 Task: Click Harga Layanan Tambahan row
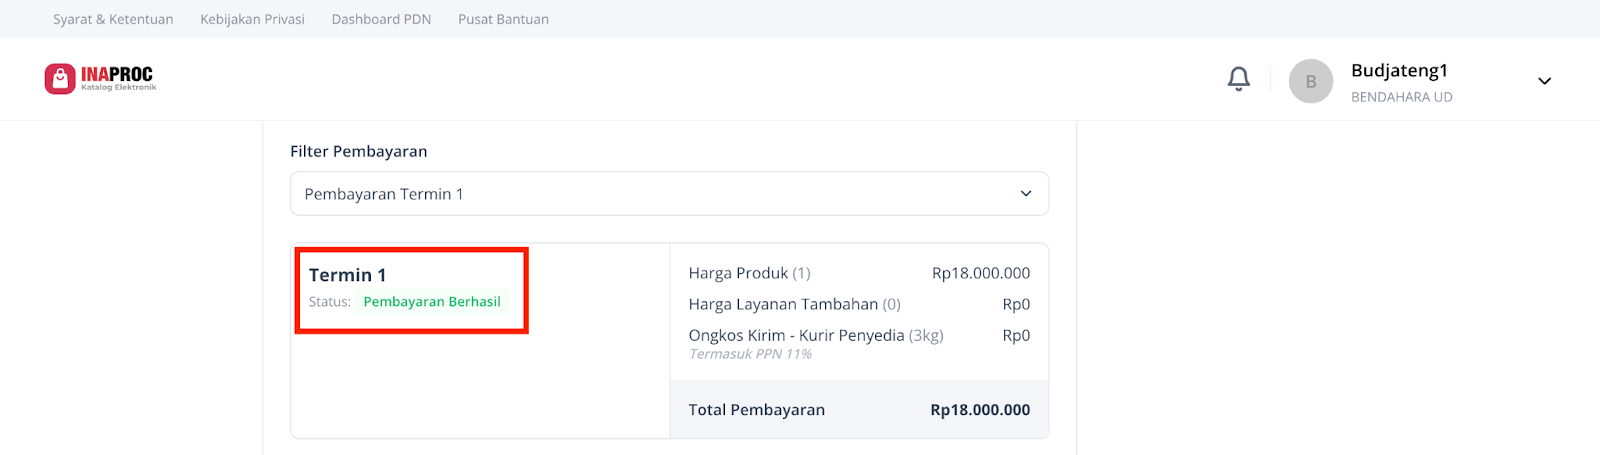click(859, 304)
